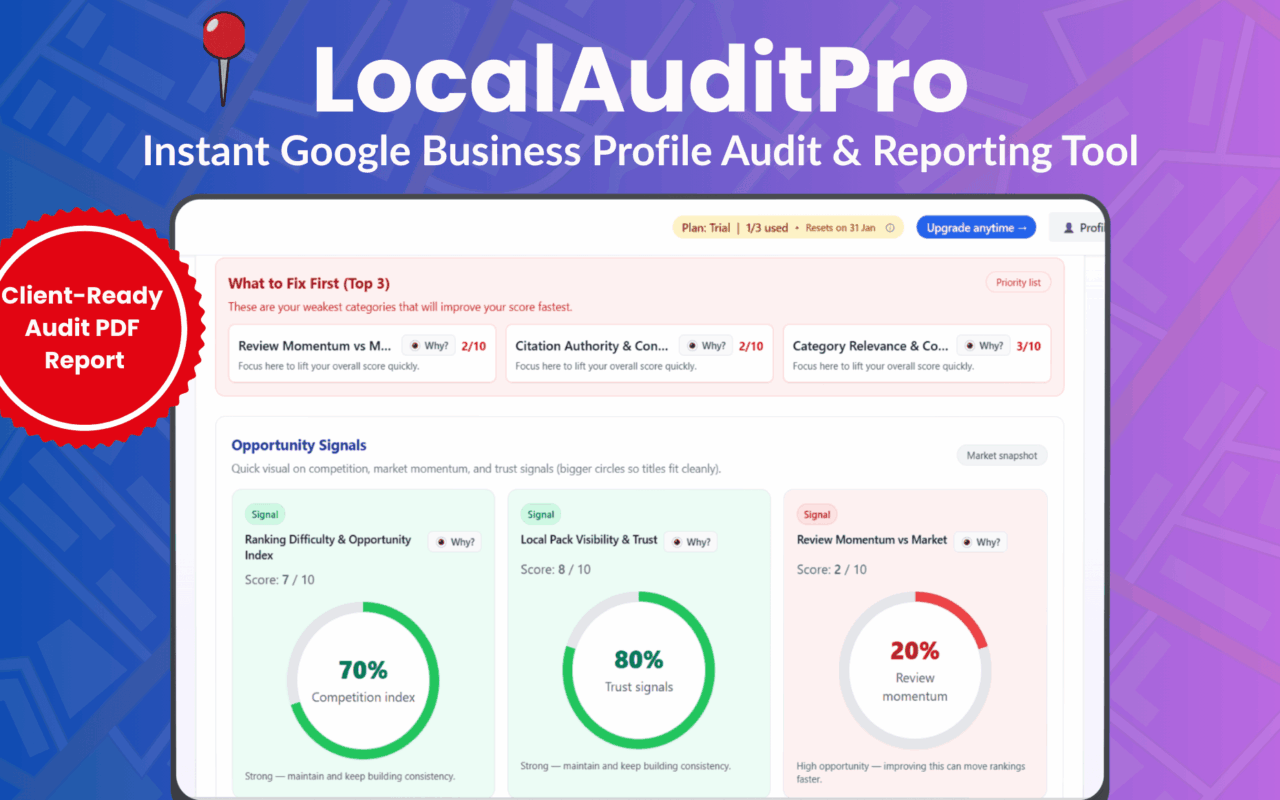This screenshot has width=1280, height=800.
Task: Open Why? on Review Momentum vs Market signal
Action: pos(979,542)
